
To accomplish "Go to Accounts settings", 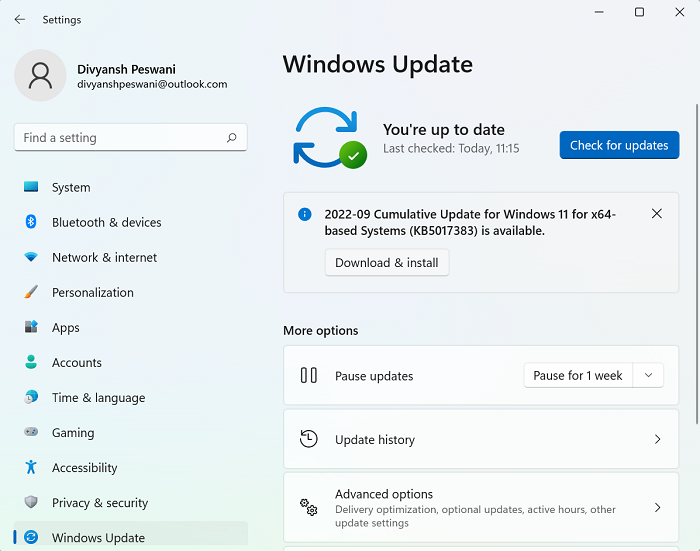I will [x=77, y=363].
